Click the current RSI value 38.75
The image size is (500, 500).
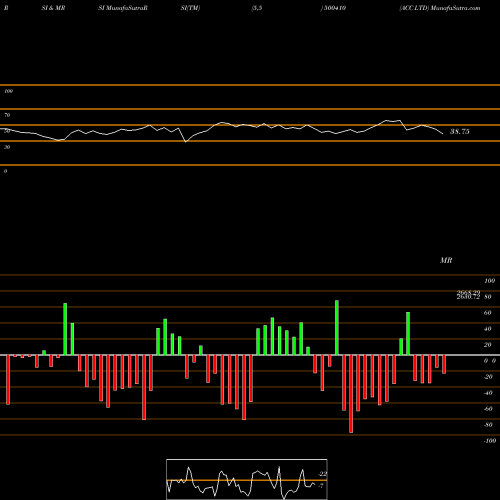(x=460, y=132)
